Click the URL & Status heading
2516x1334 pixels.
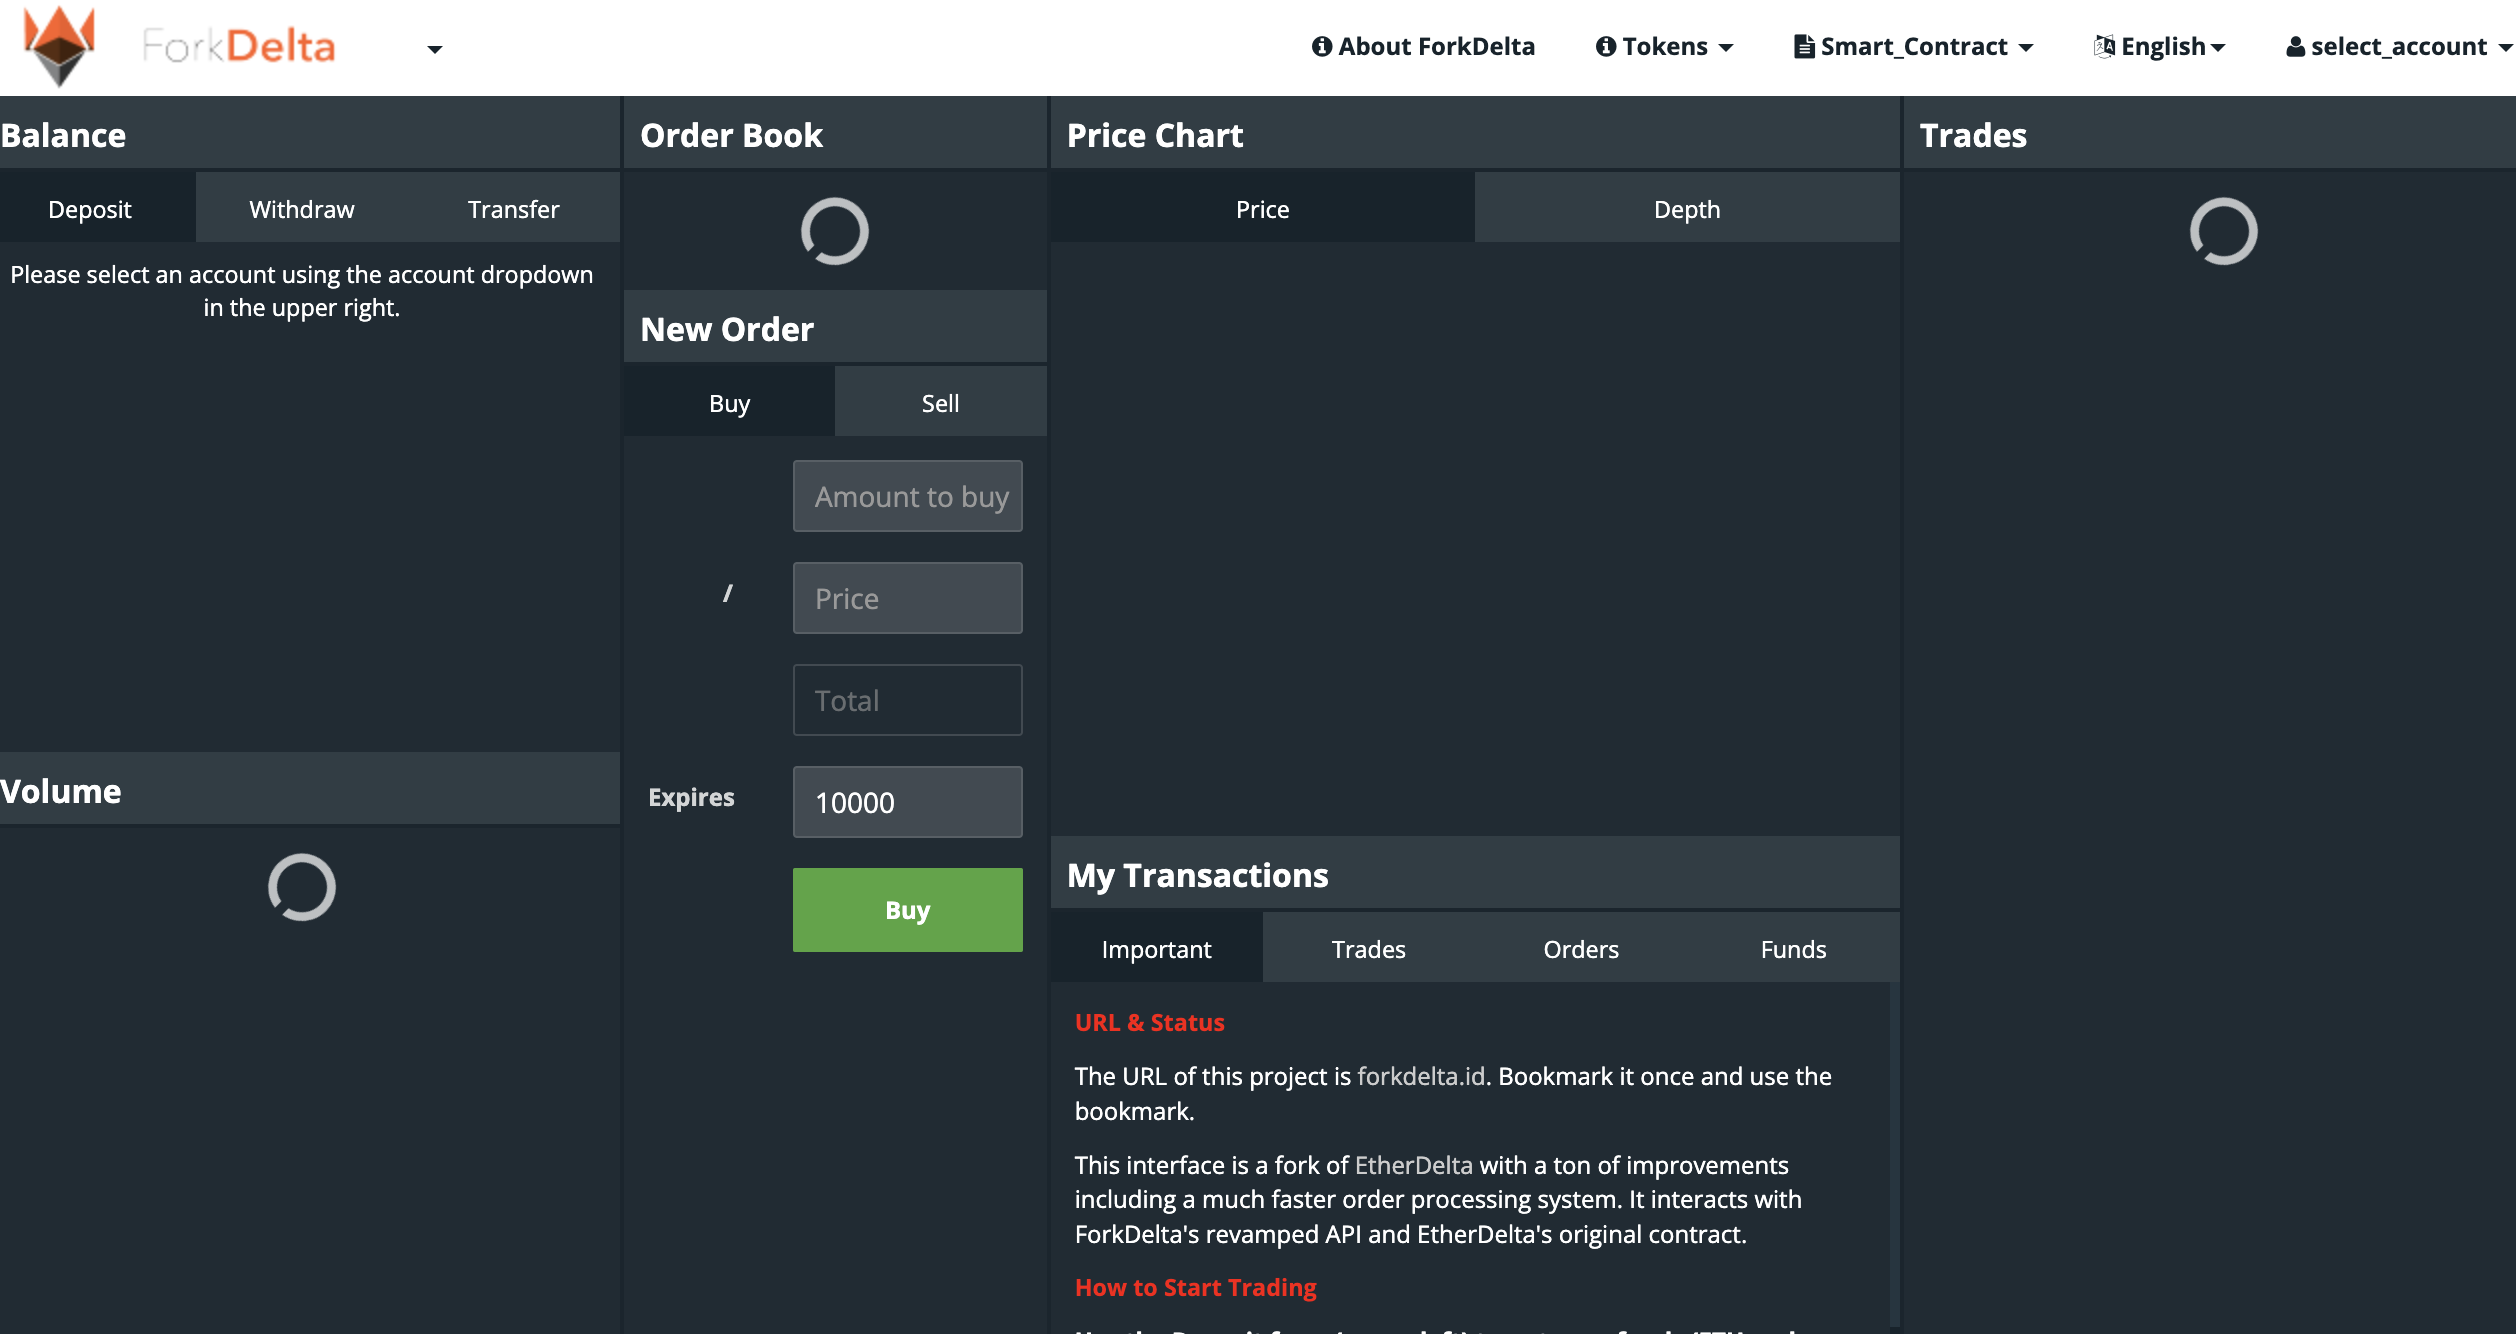[1150, 1022]
